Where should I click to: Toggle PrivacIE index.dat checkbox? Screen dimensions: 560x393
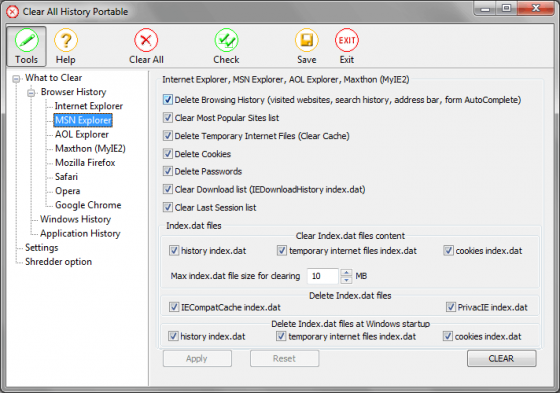click(x=451, y=307)
